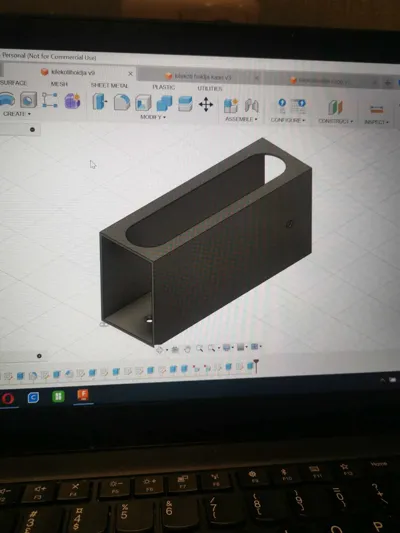Select the round hole on model's side face

coord(289,224)
